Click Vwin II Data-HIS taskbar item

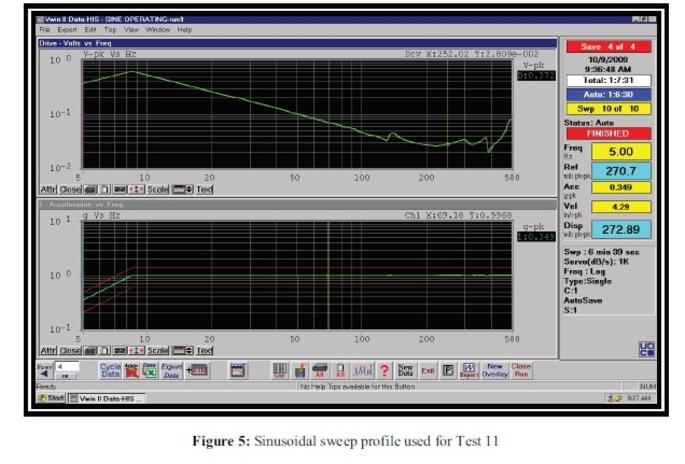coord(107,398)
